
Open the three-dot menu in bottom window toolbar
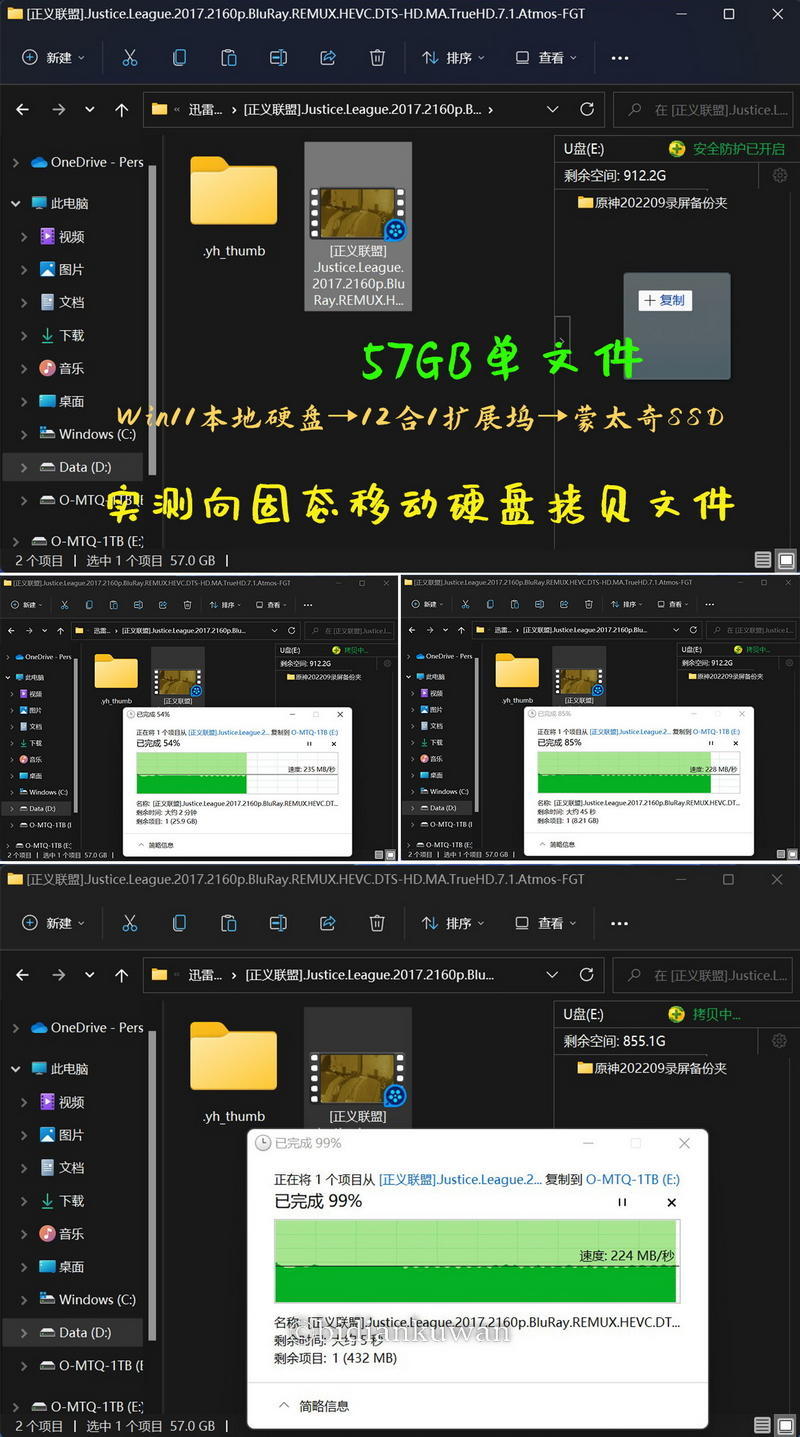pos(620,923)
